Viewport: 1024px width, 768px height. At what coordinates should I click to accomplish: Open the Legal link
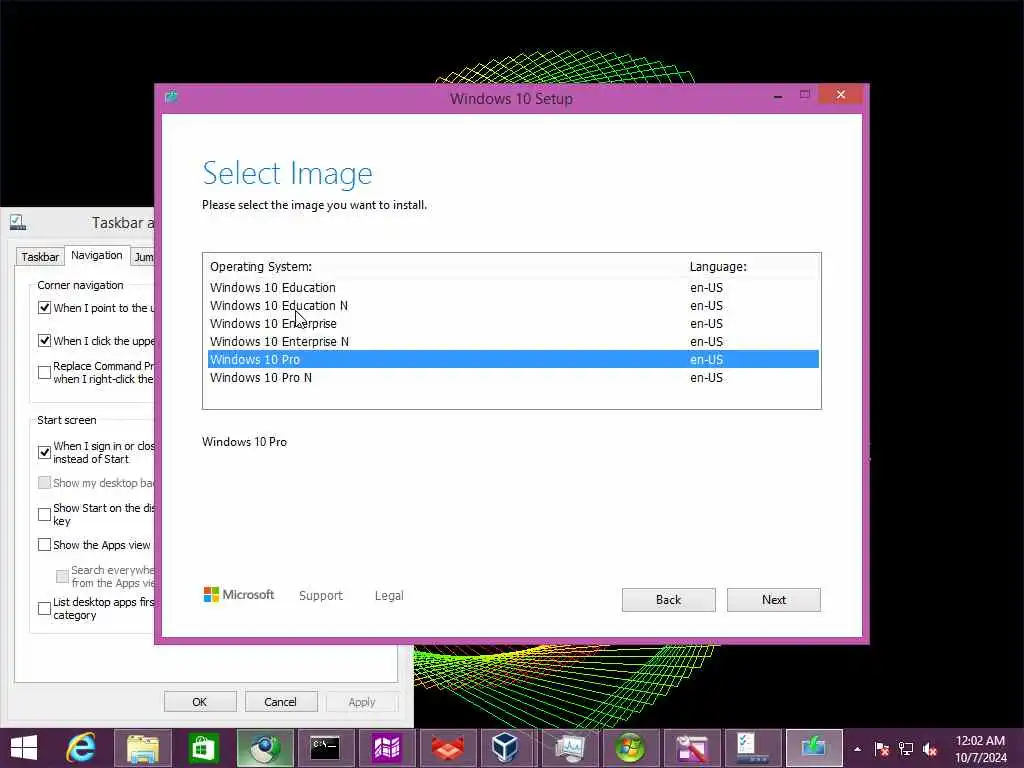click(x=389, y=596)
